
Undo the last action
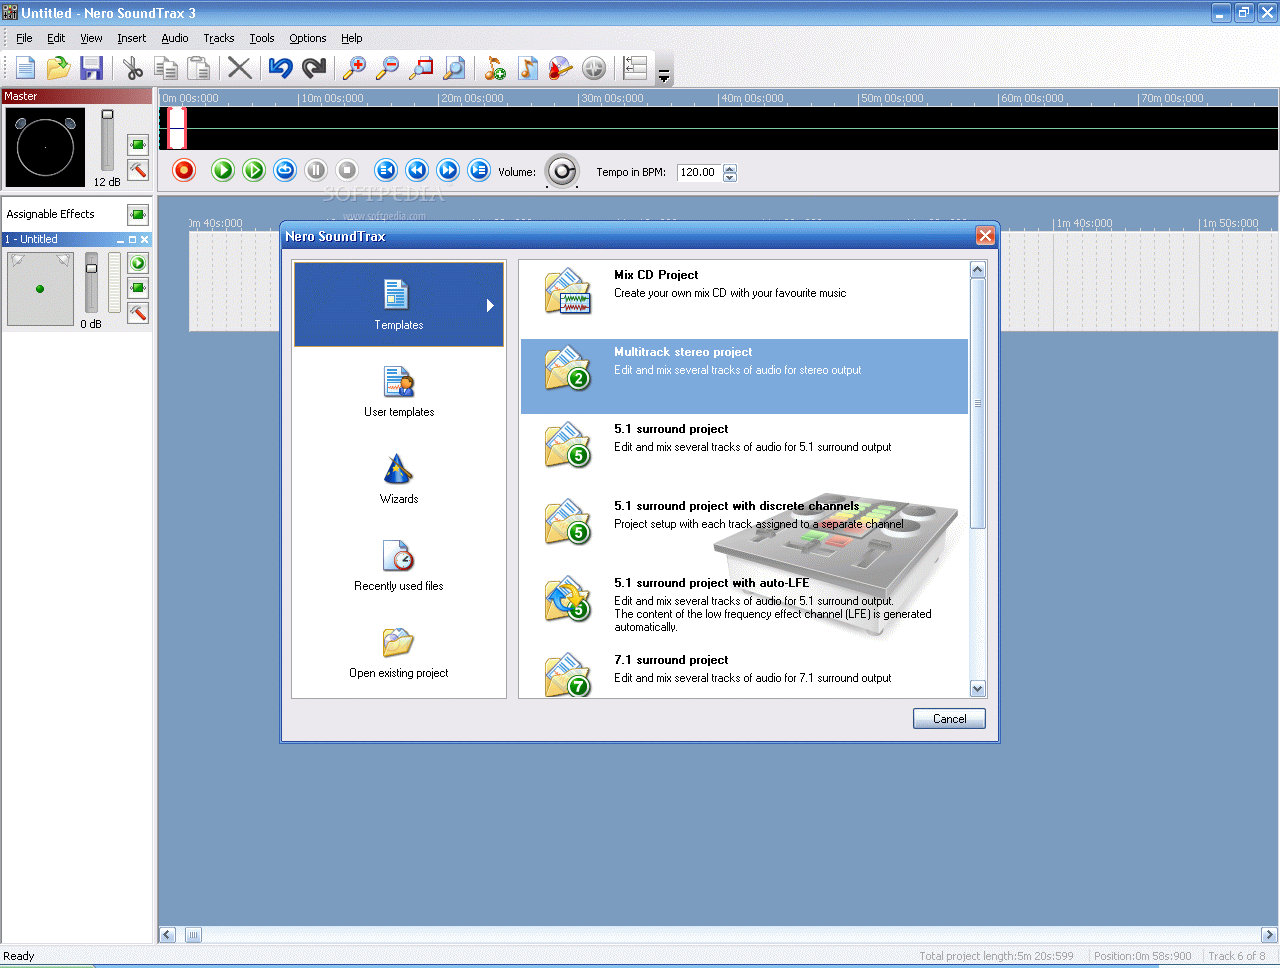click(280, 68)
